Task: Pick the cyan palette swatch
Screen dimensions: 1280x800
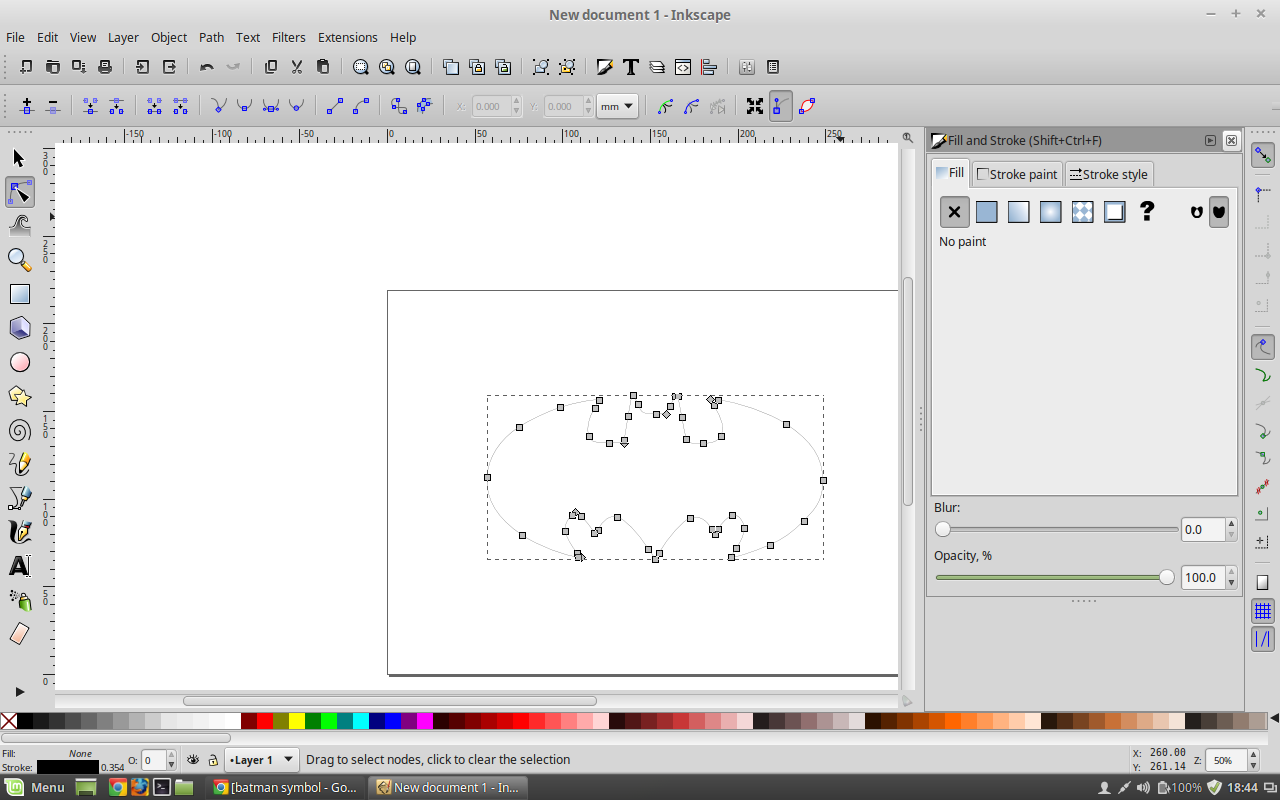Action: click(x=361, y=720)
